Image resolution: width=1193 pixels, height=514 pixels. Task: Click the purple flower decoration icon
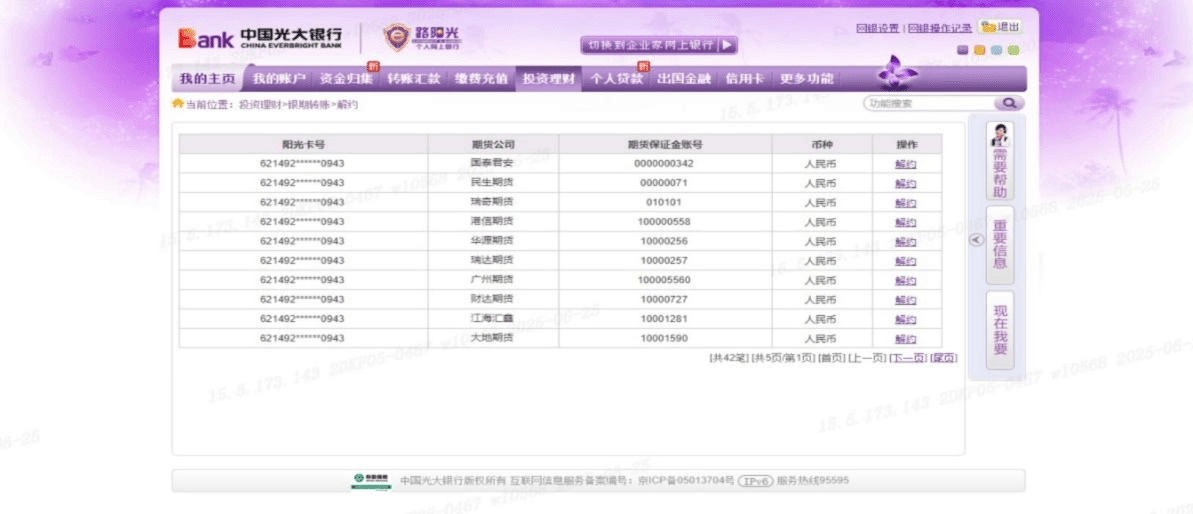coord(896,74)
